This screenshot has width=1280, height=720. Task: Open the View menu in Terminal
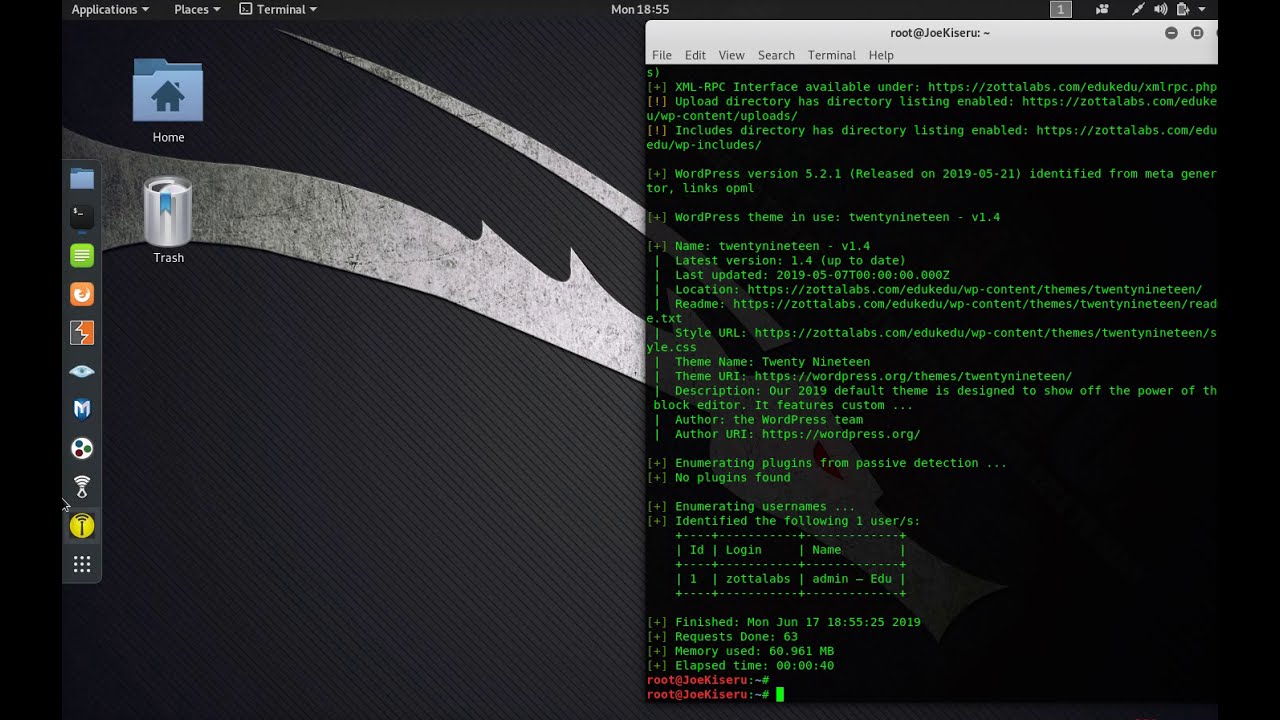point(731,55)
